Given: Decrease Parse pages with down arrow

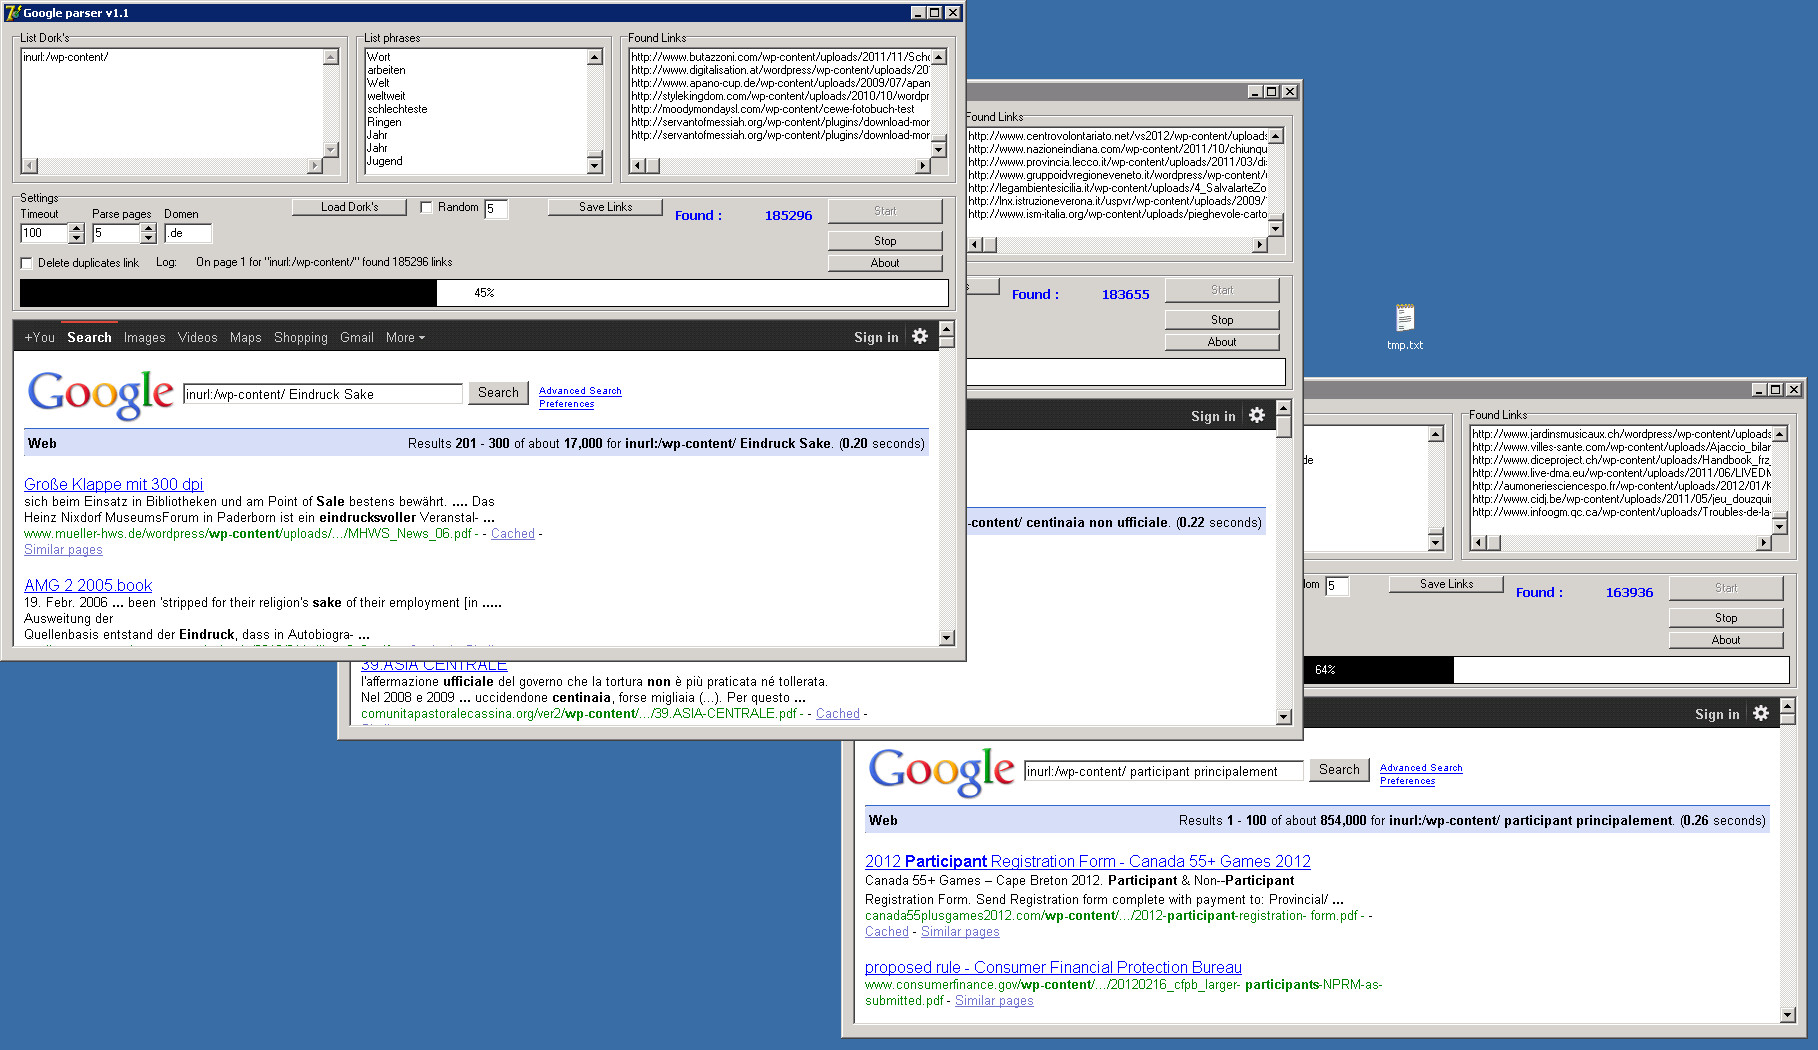Looking at the screenshot, I should (148, 238).
